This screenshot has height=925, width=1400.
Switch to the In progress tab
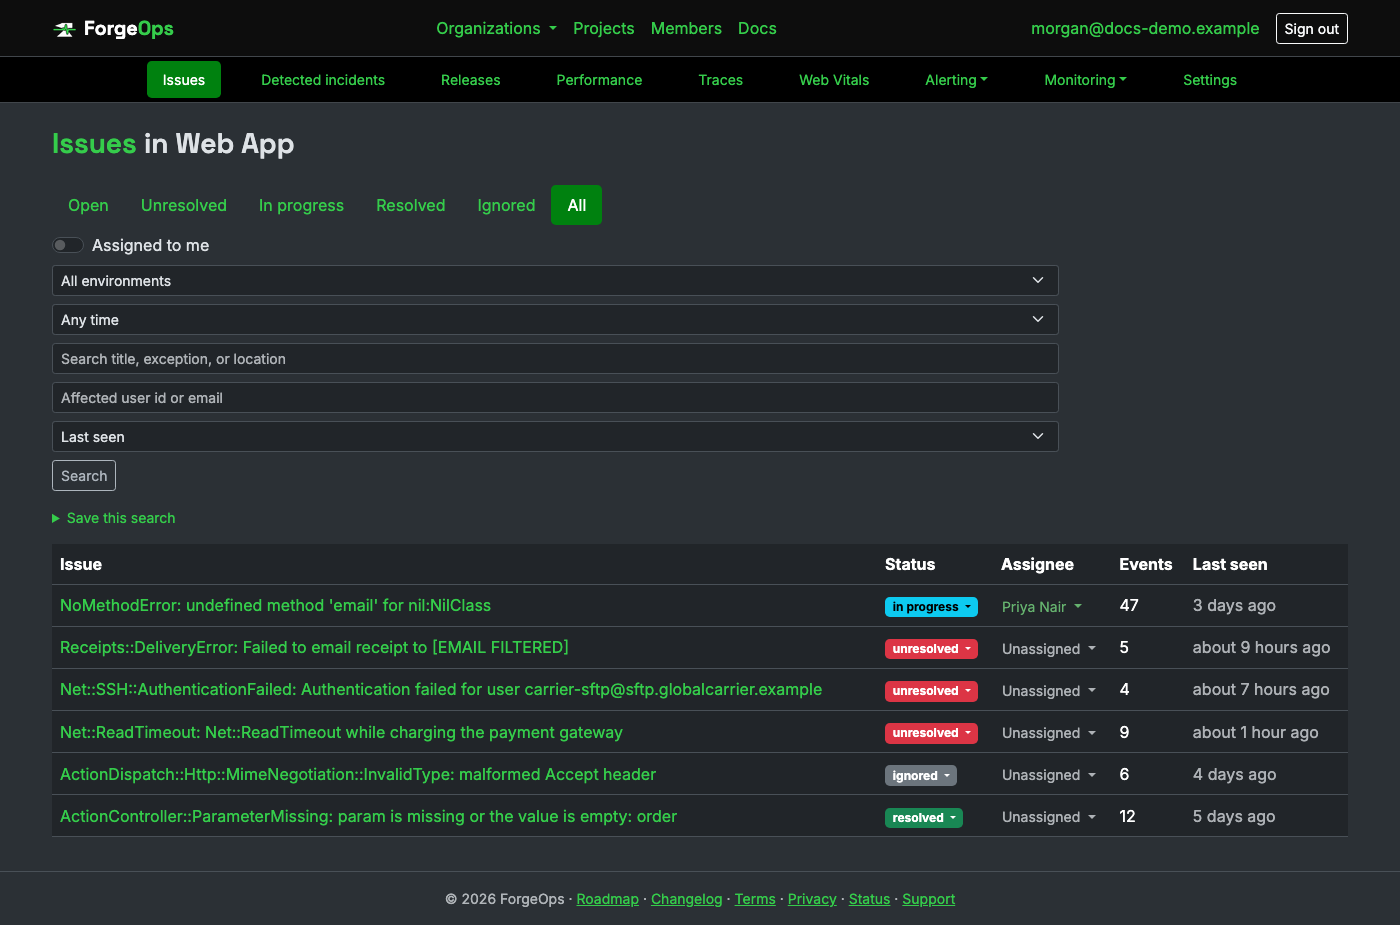click(x=301, y=205)
